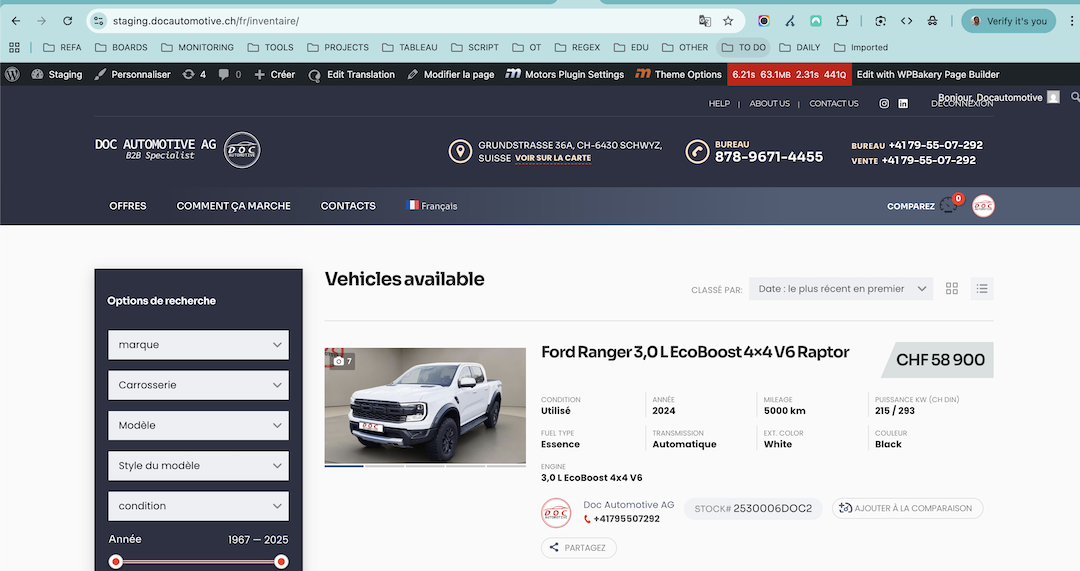The height and width of the screenshot is (571, 1080).
Task: Open the round DOC account avatar in nav
Action: click(x=983, y=206)
